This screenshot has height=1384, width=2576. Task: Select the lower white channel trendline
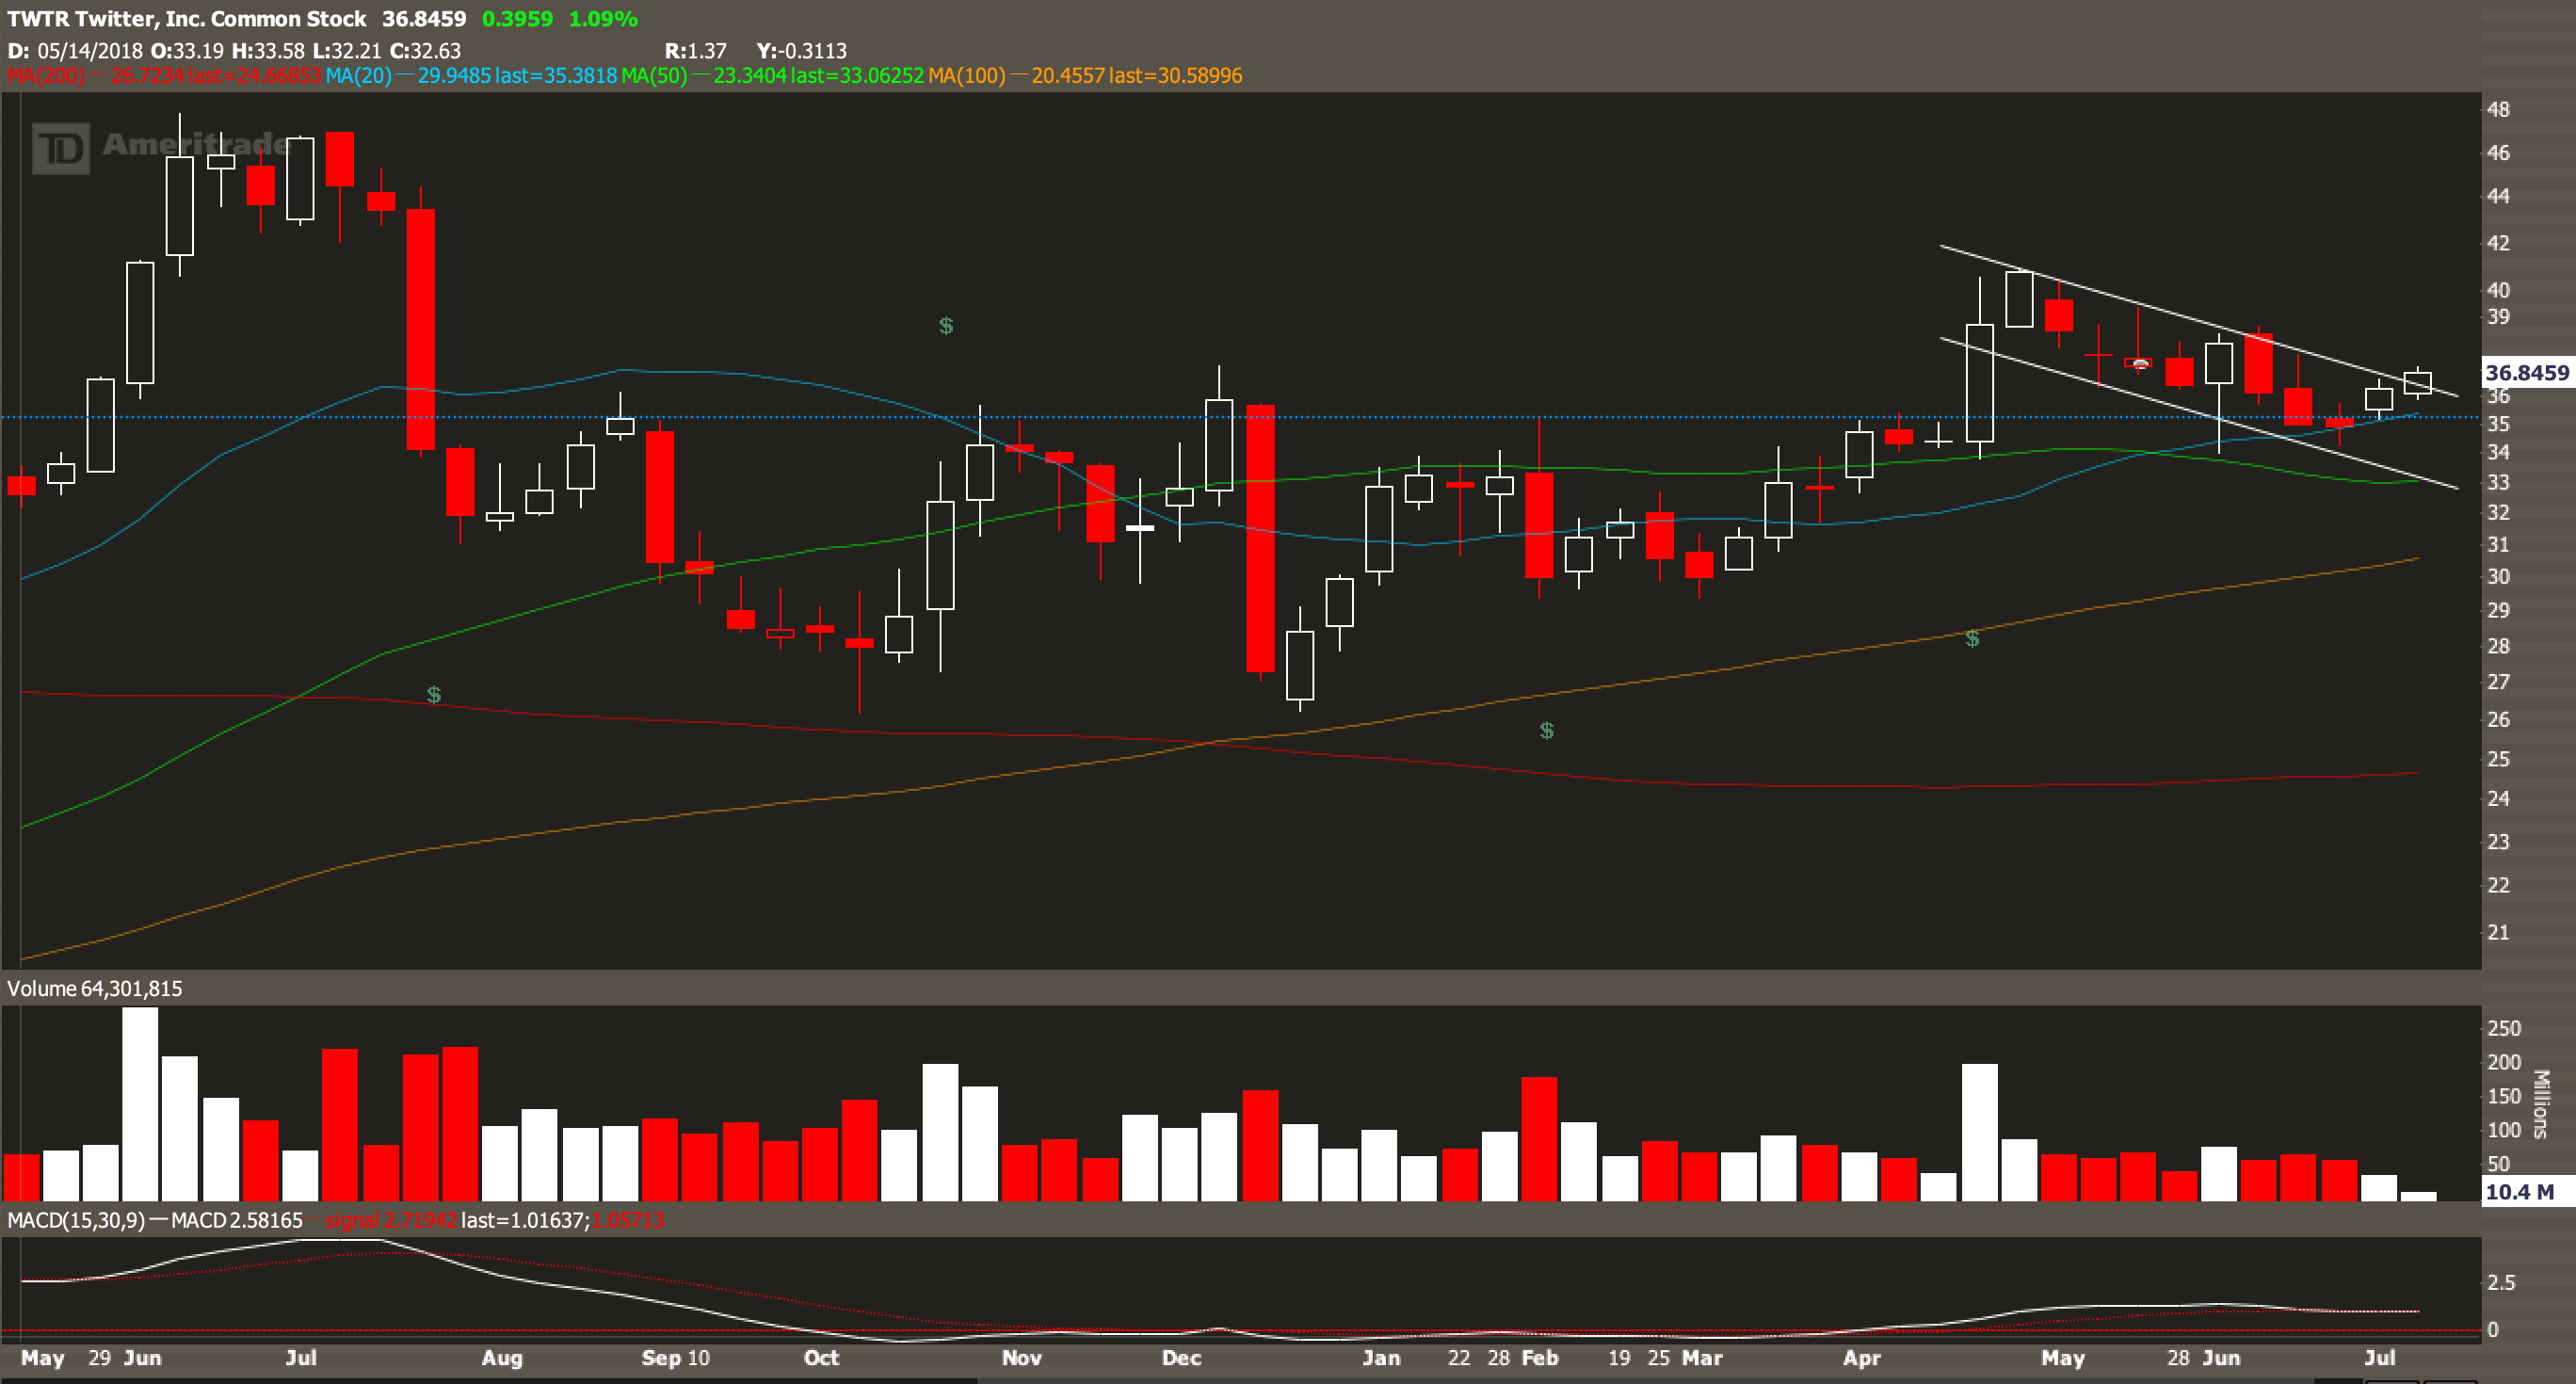click(x=2198, y=413)
